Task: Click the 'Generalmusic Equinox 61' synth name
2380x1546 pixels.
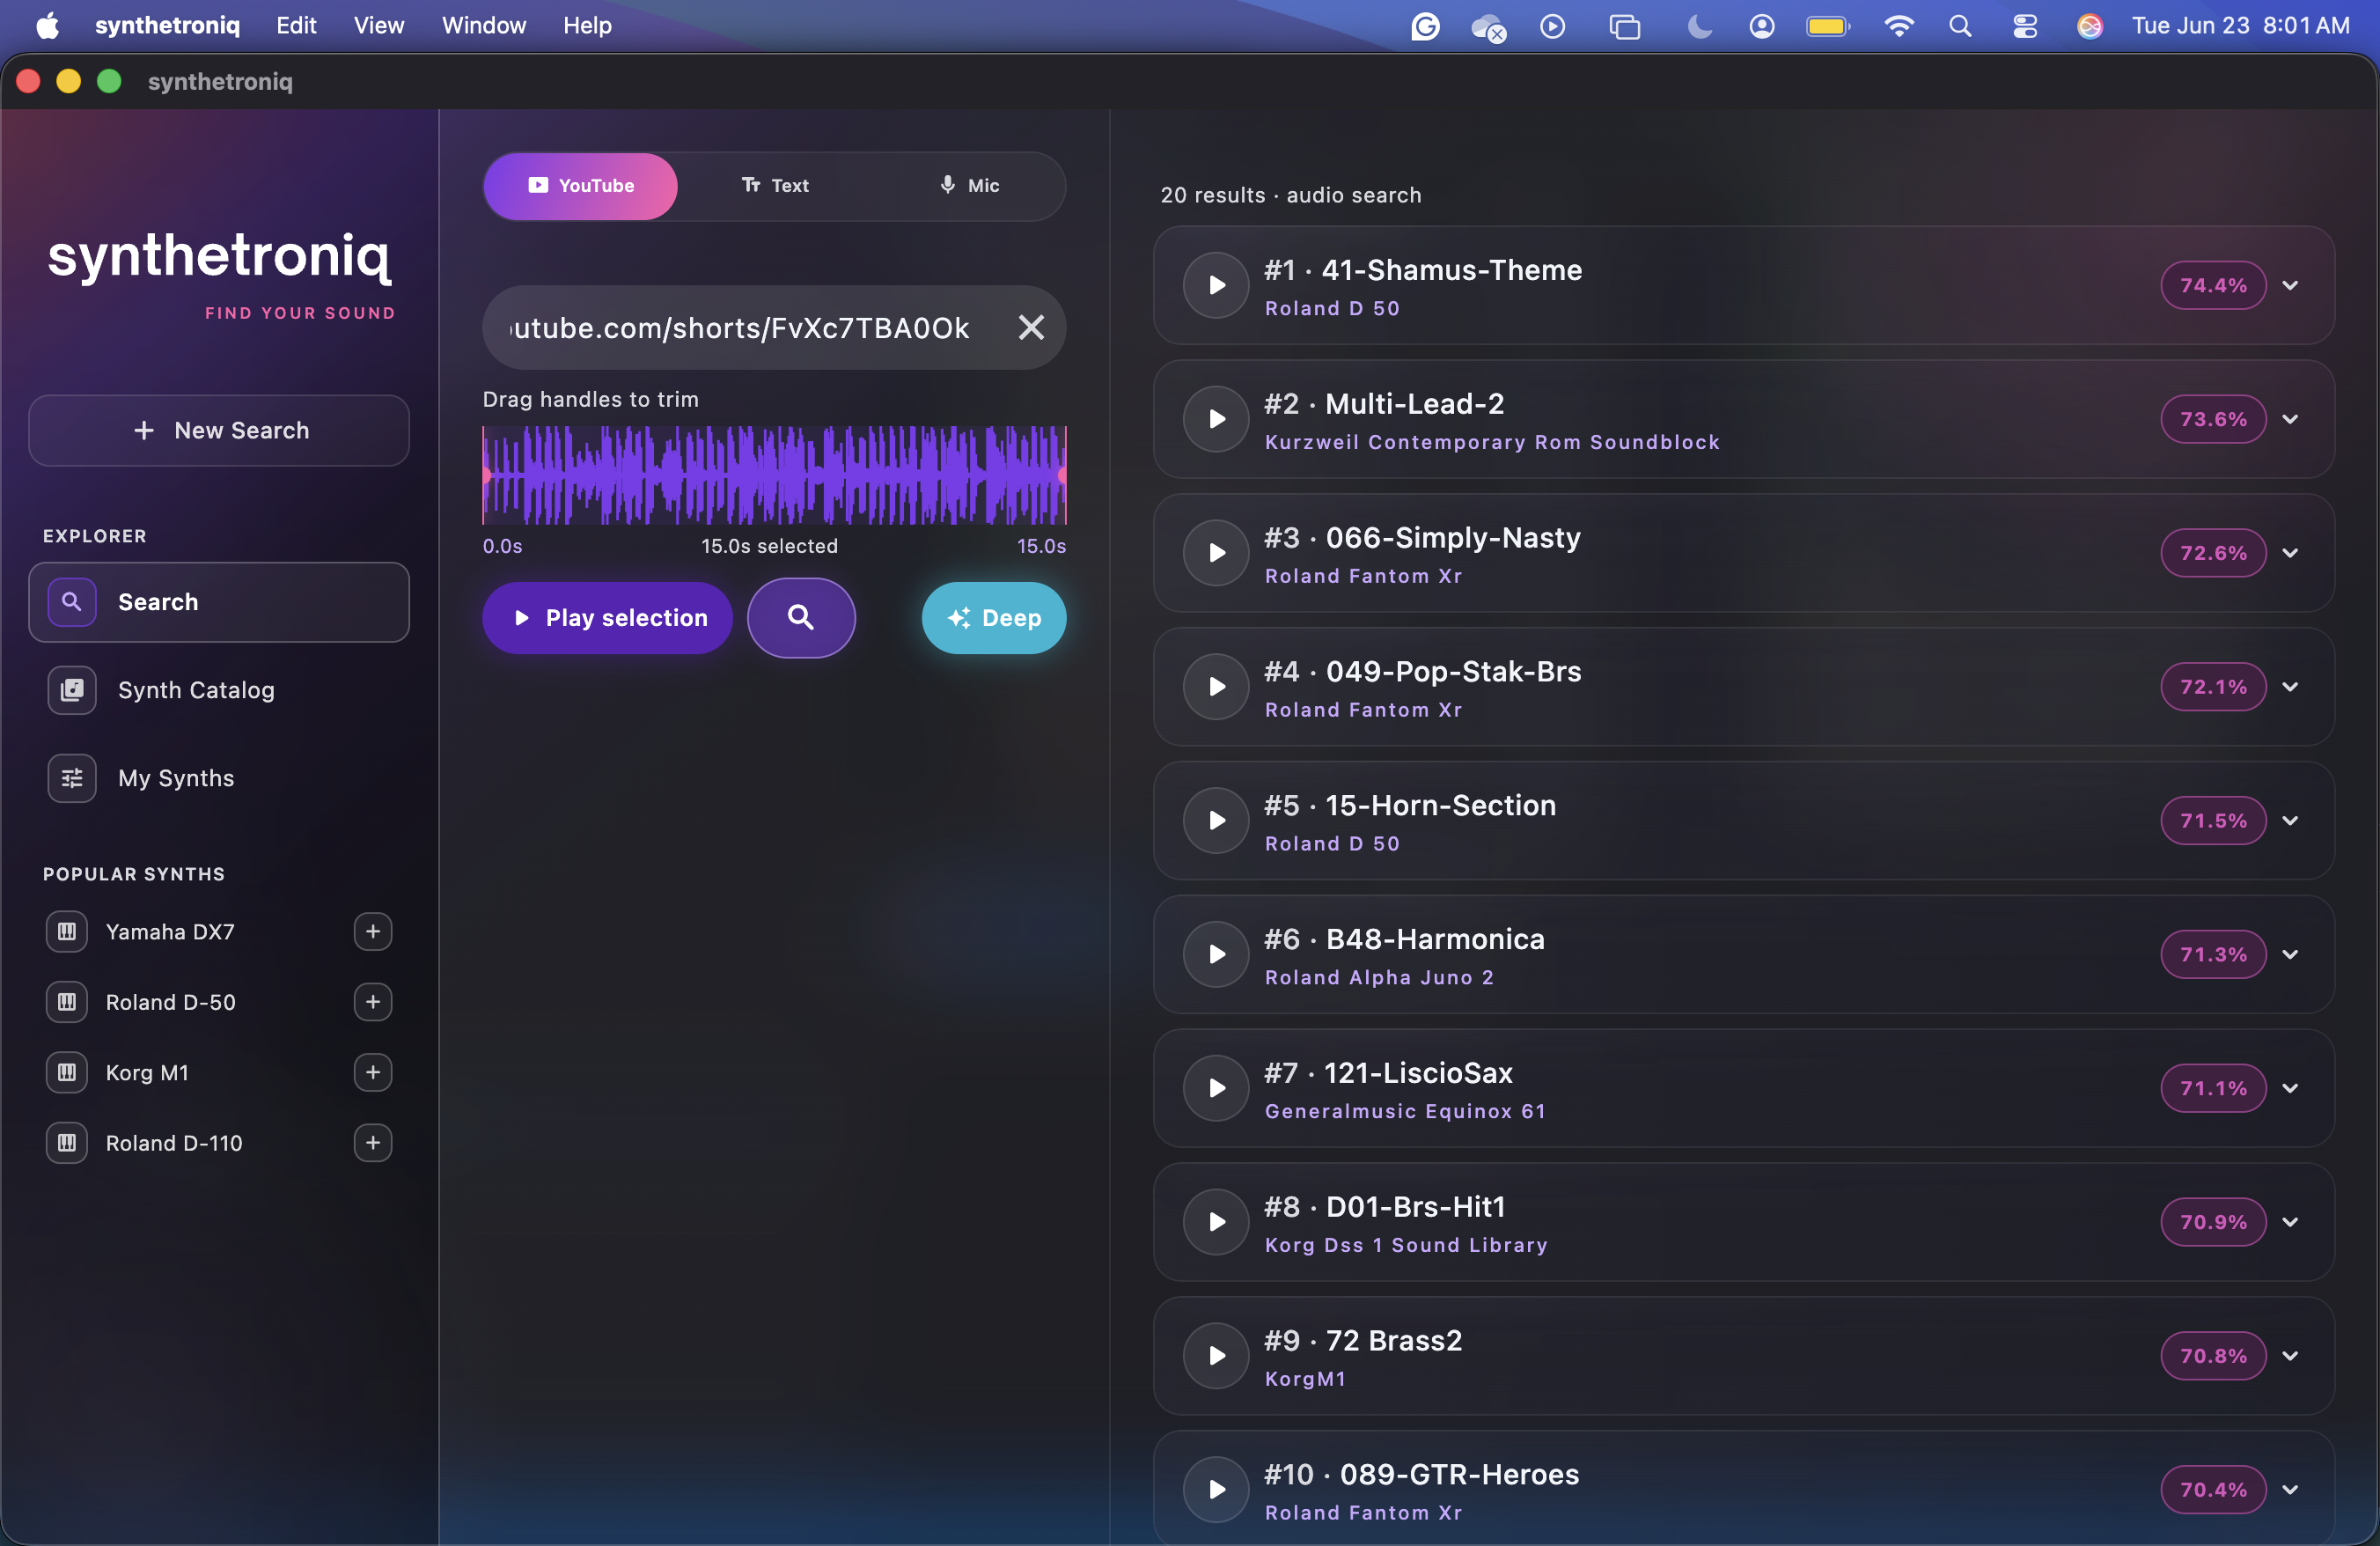Action: [x=1405, y=1111]
